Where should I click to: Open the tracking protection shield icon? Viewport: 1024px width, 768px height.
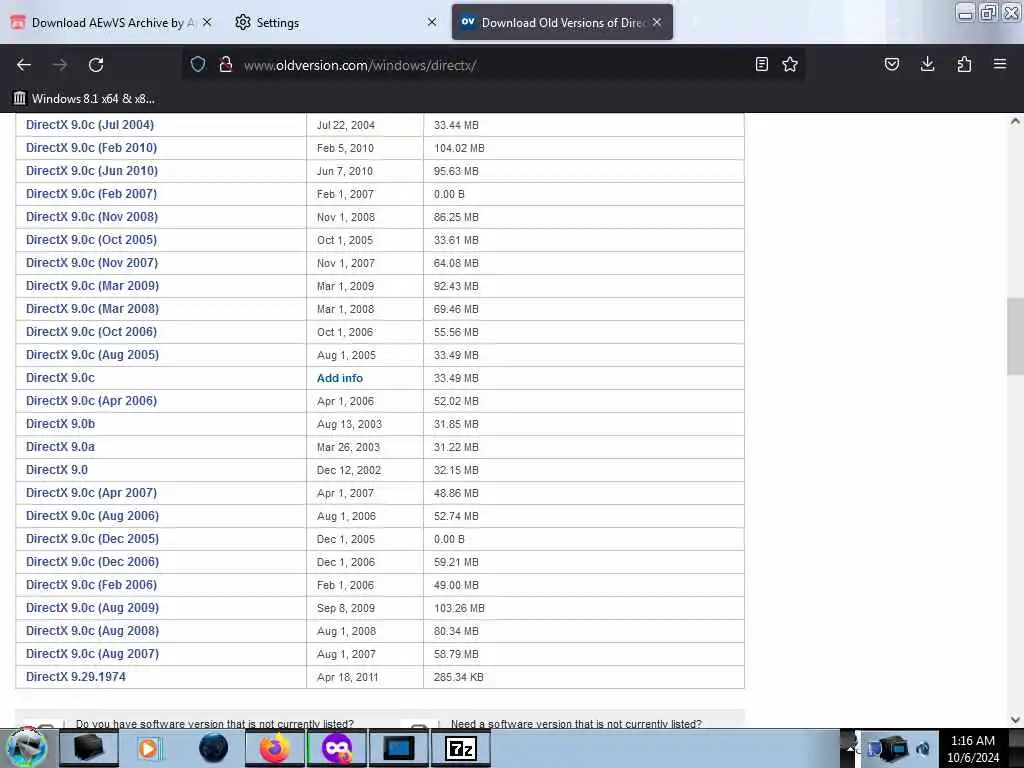coord(198,64)
